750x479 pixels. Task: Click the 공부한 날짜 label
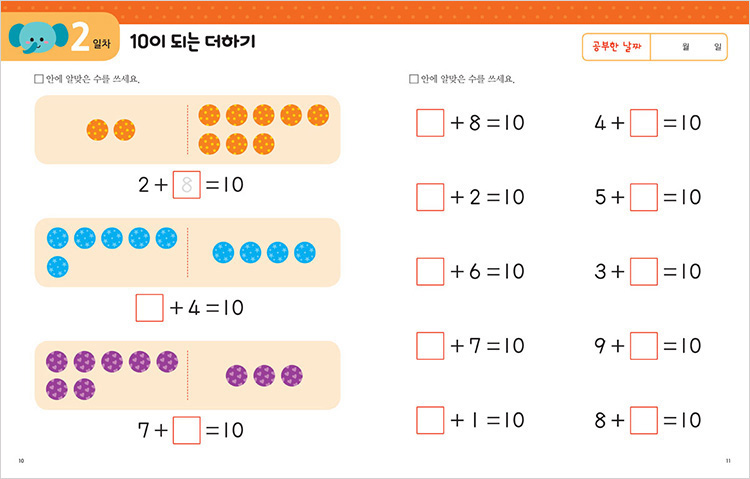click(x=617, y=46)
